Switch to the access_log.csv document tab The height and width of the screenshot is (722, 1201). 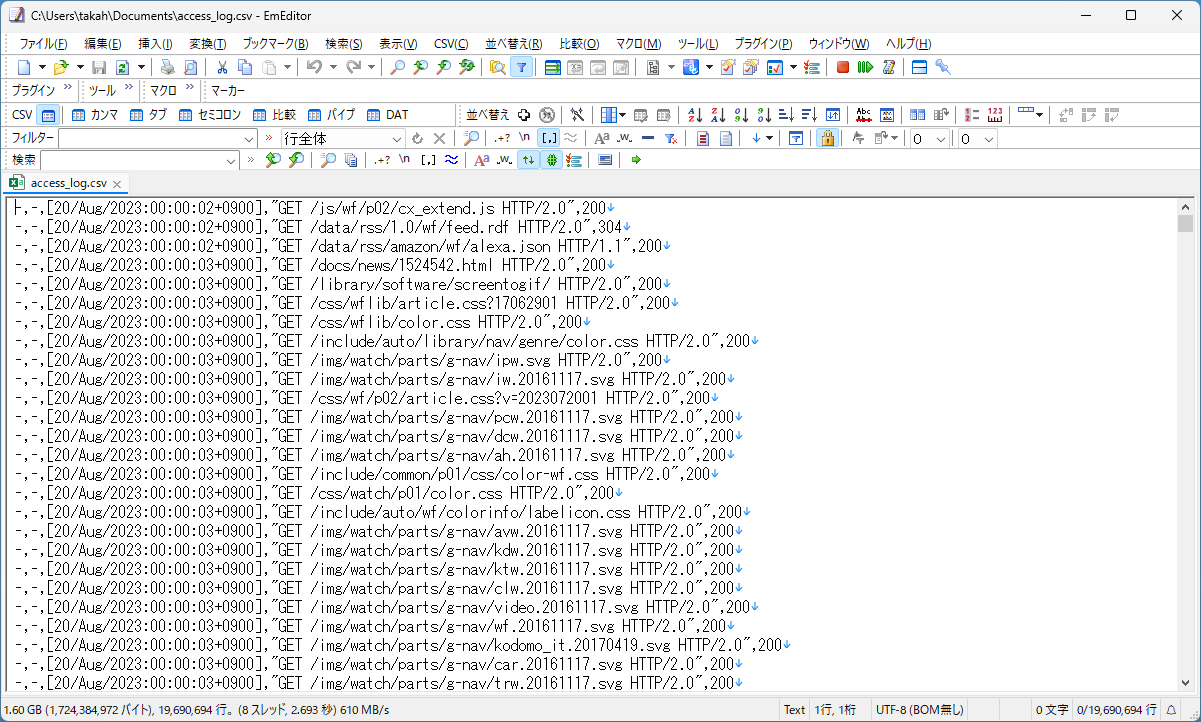tap(65, 183)
